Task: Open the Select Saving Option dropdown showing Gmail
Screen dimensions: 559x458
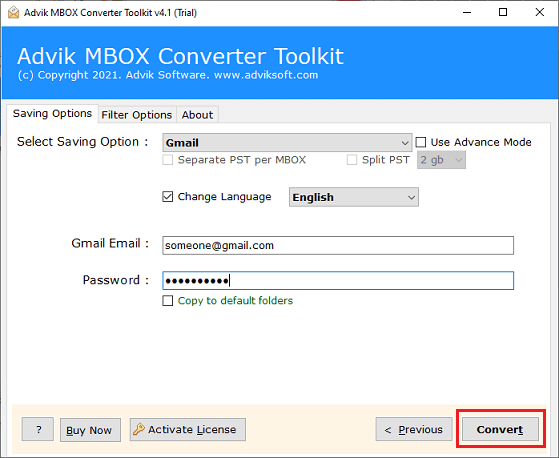Action: click(x=287, y=143)
